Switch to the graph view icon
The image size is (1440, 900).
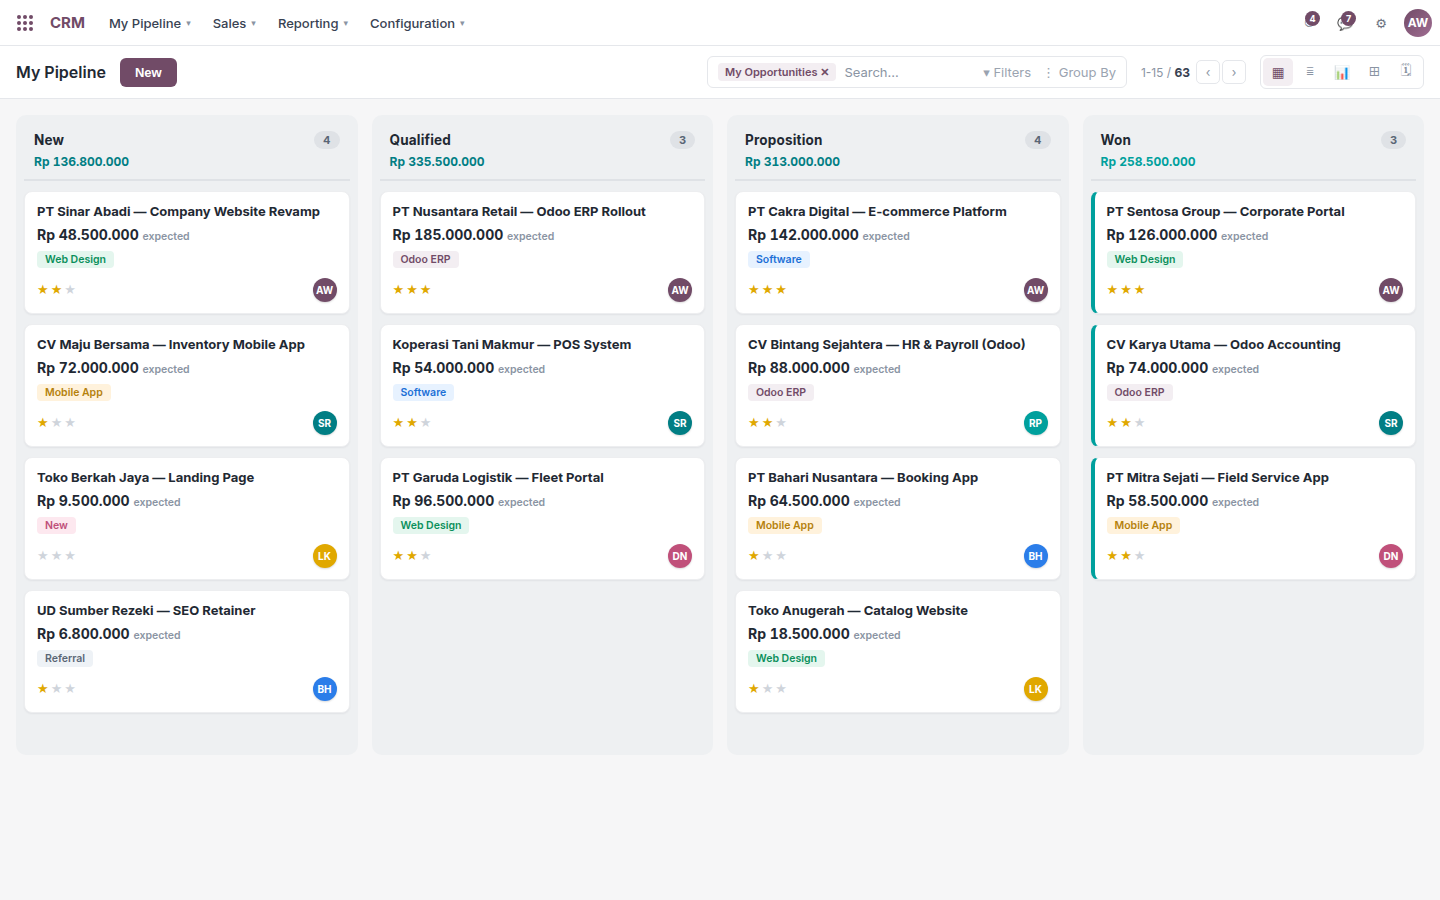point(1342,72)
